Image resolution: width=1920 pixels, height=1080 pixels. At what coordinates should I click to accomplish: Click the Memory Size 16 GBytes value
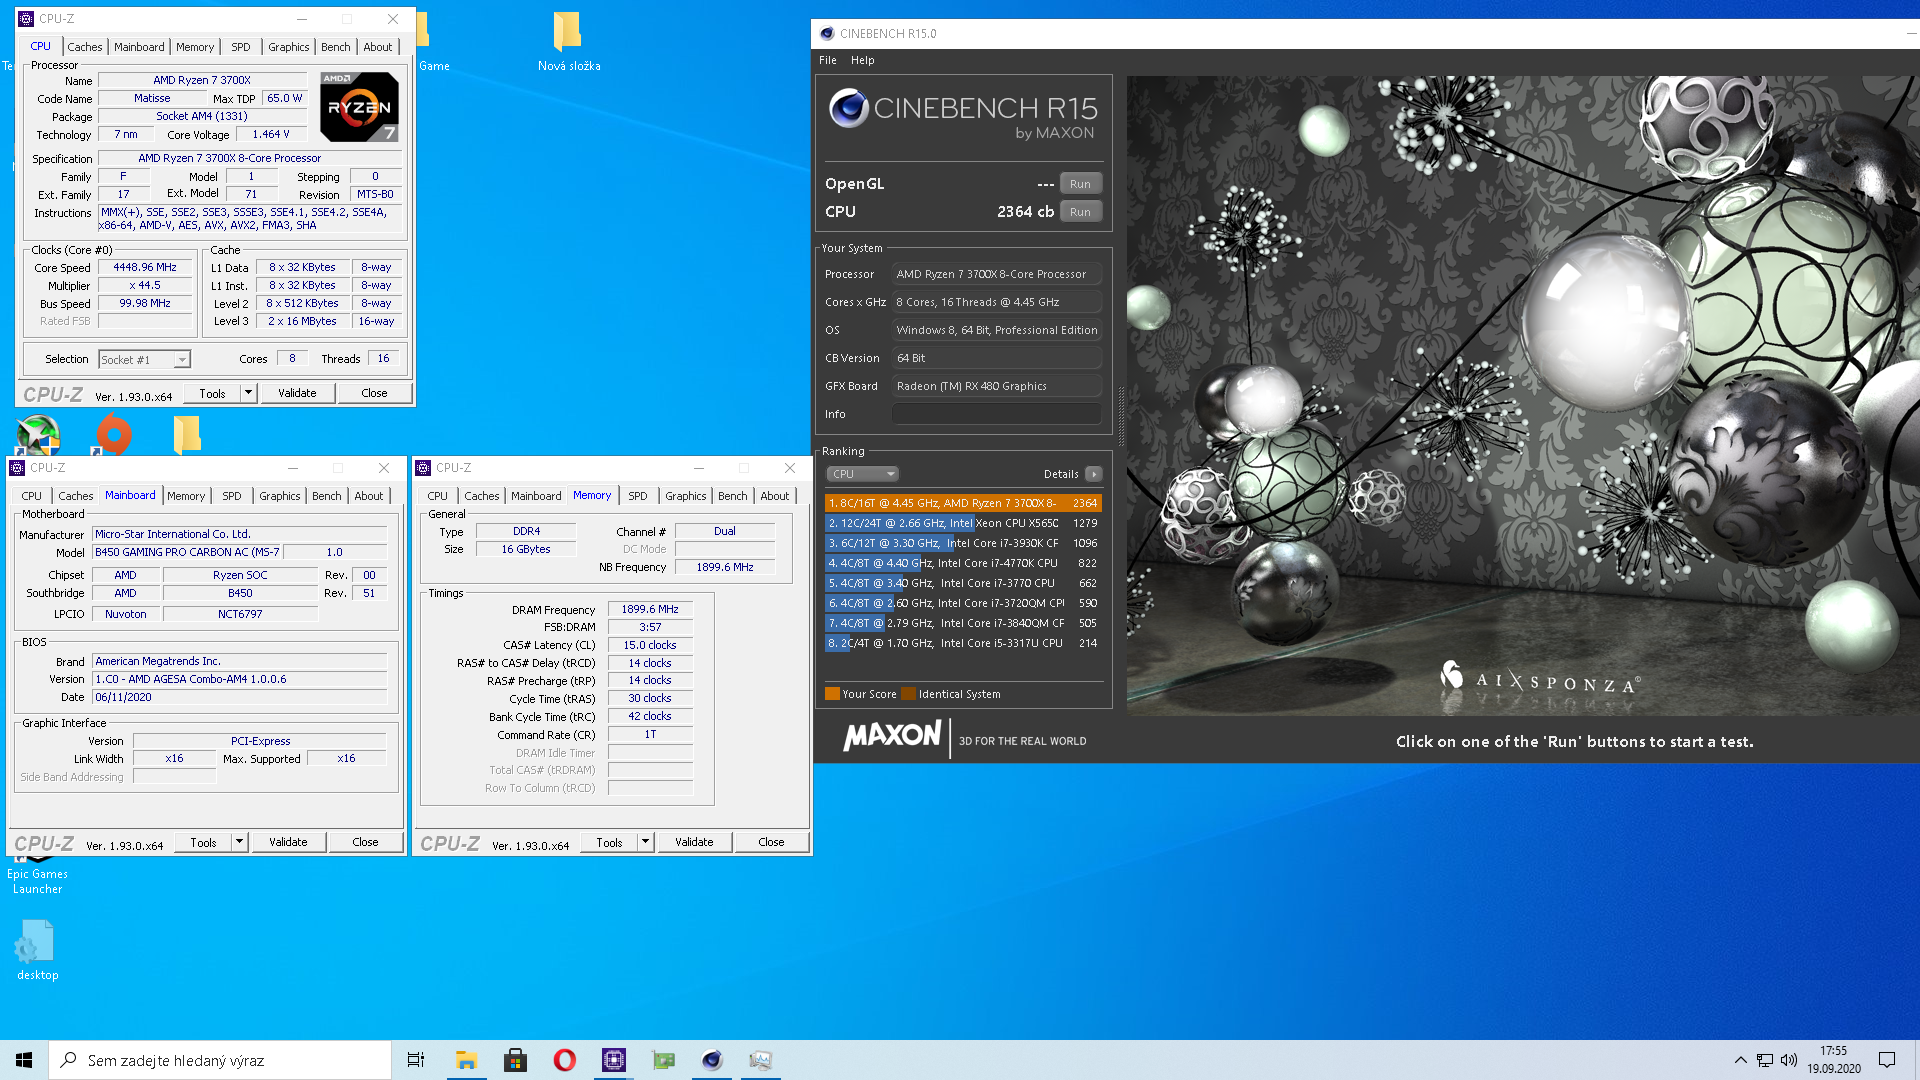point(526,549)
